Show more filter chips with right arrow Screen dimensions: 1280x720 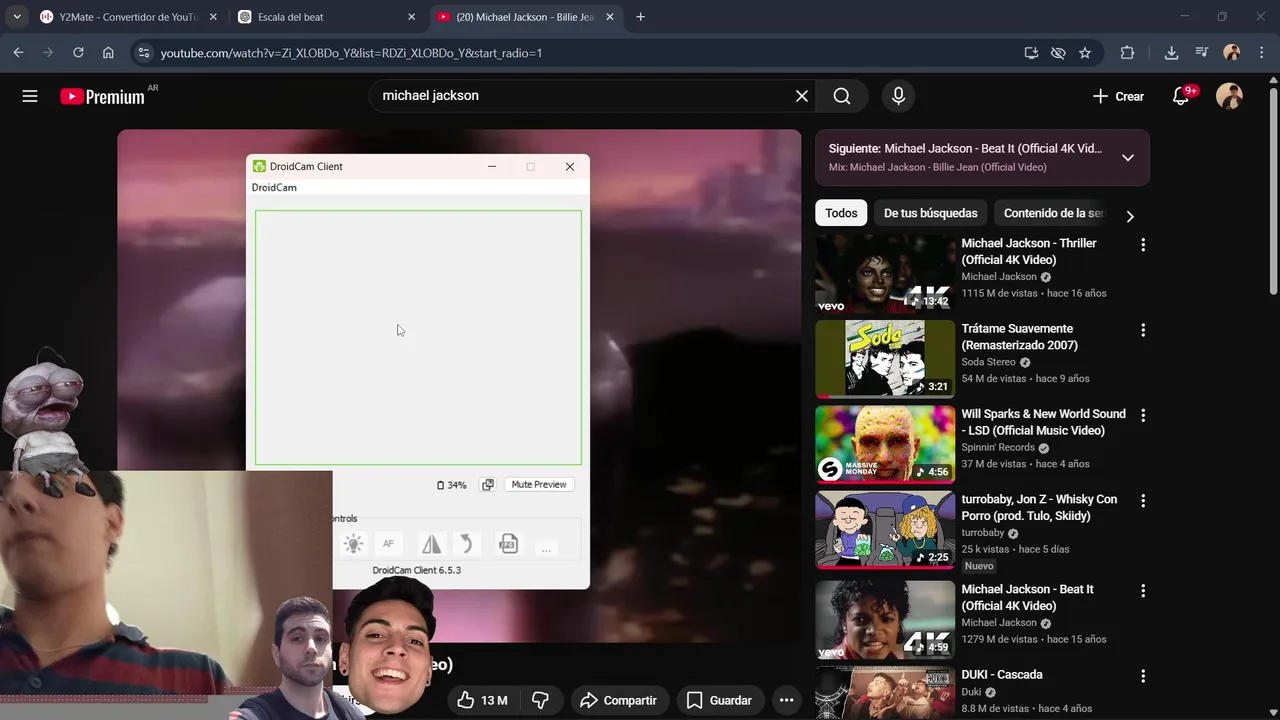point(1130,216)
